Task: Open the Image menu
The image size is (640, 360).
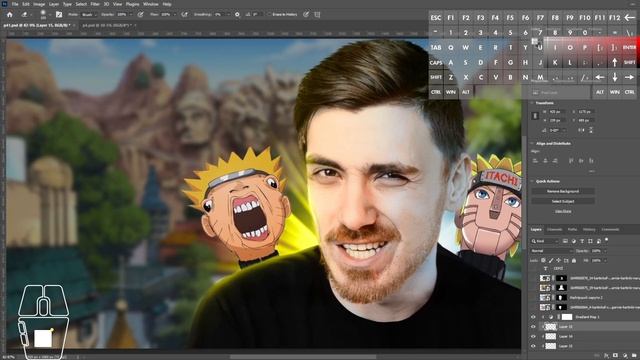Action: [x=39, y=4]
